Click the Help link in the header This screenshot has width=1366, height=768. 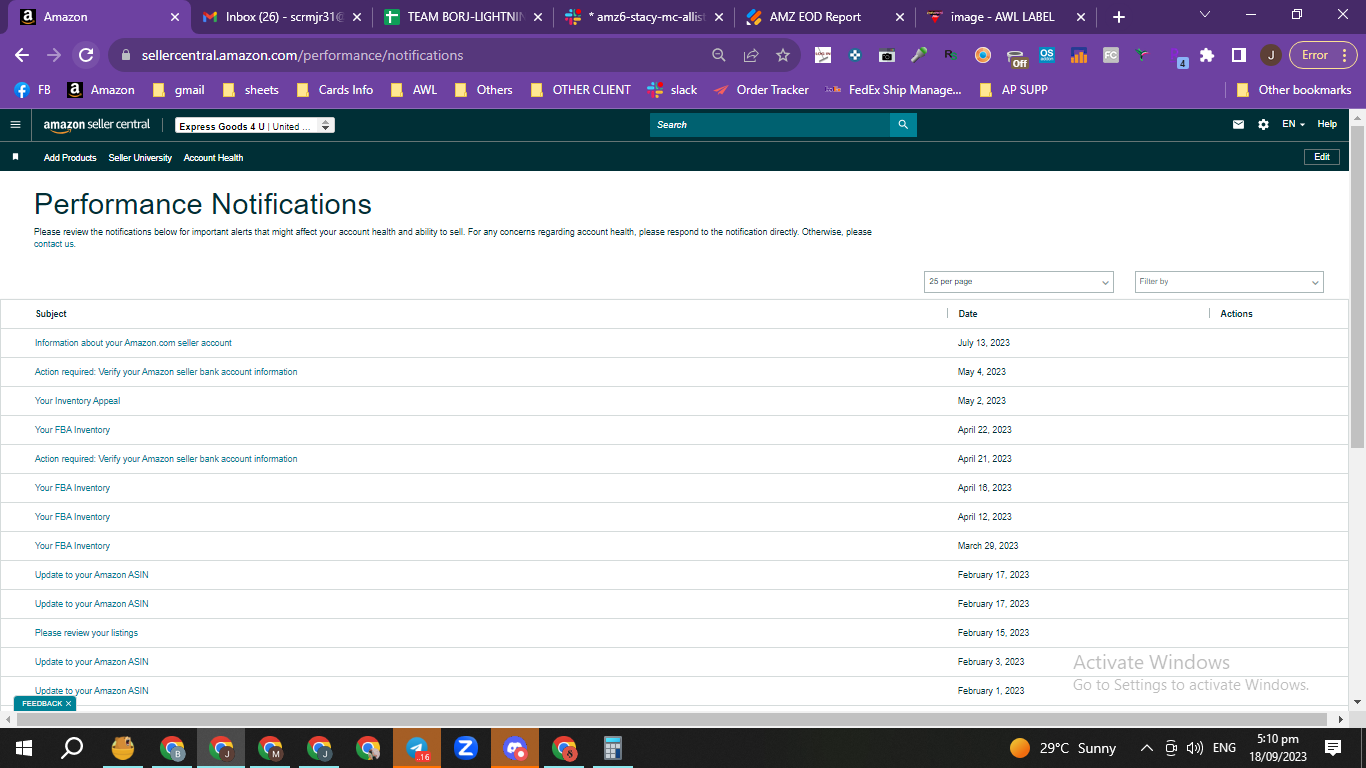pos(1327,125)
